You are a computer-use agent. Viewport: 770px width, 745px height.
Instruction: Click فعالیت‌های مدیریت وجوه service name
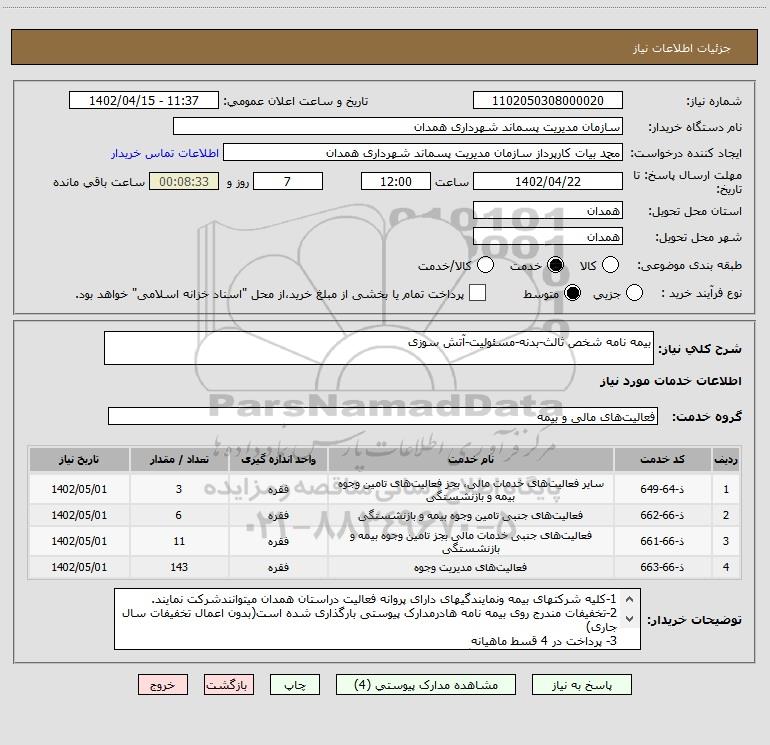(x=470, y=568)
